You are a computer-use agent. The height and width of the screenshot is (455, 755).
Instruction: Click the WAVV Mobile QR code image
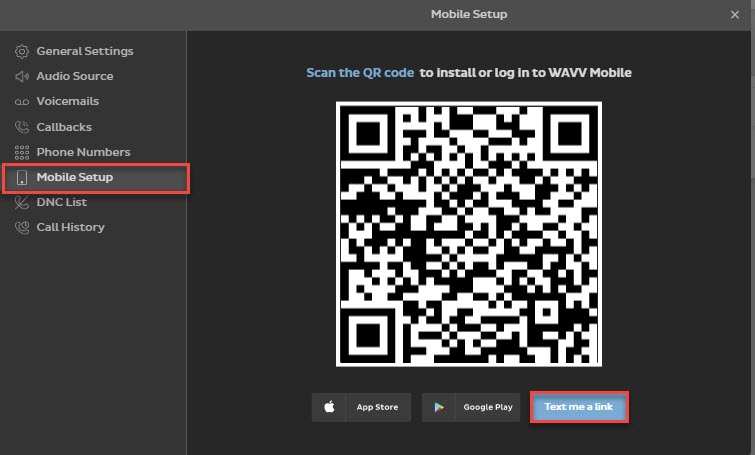pyautogui.click(x=469, y=234)
